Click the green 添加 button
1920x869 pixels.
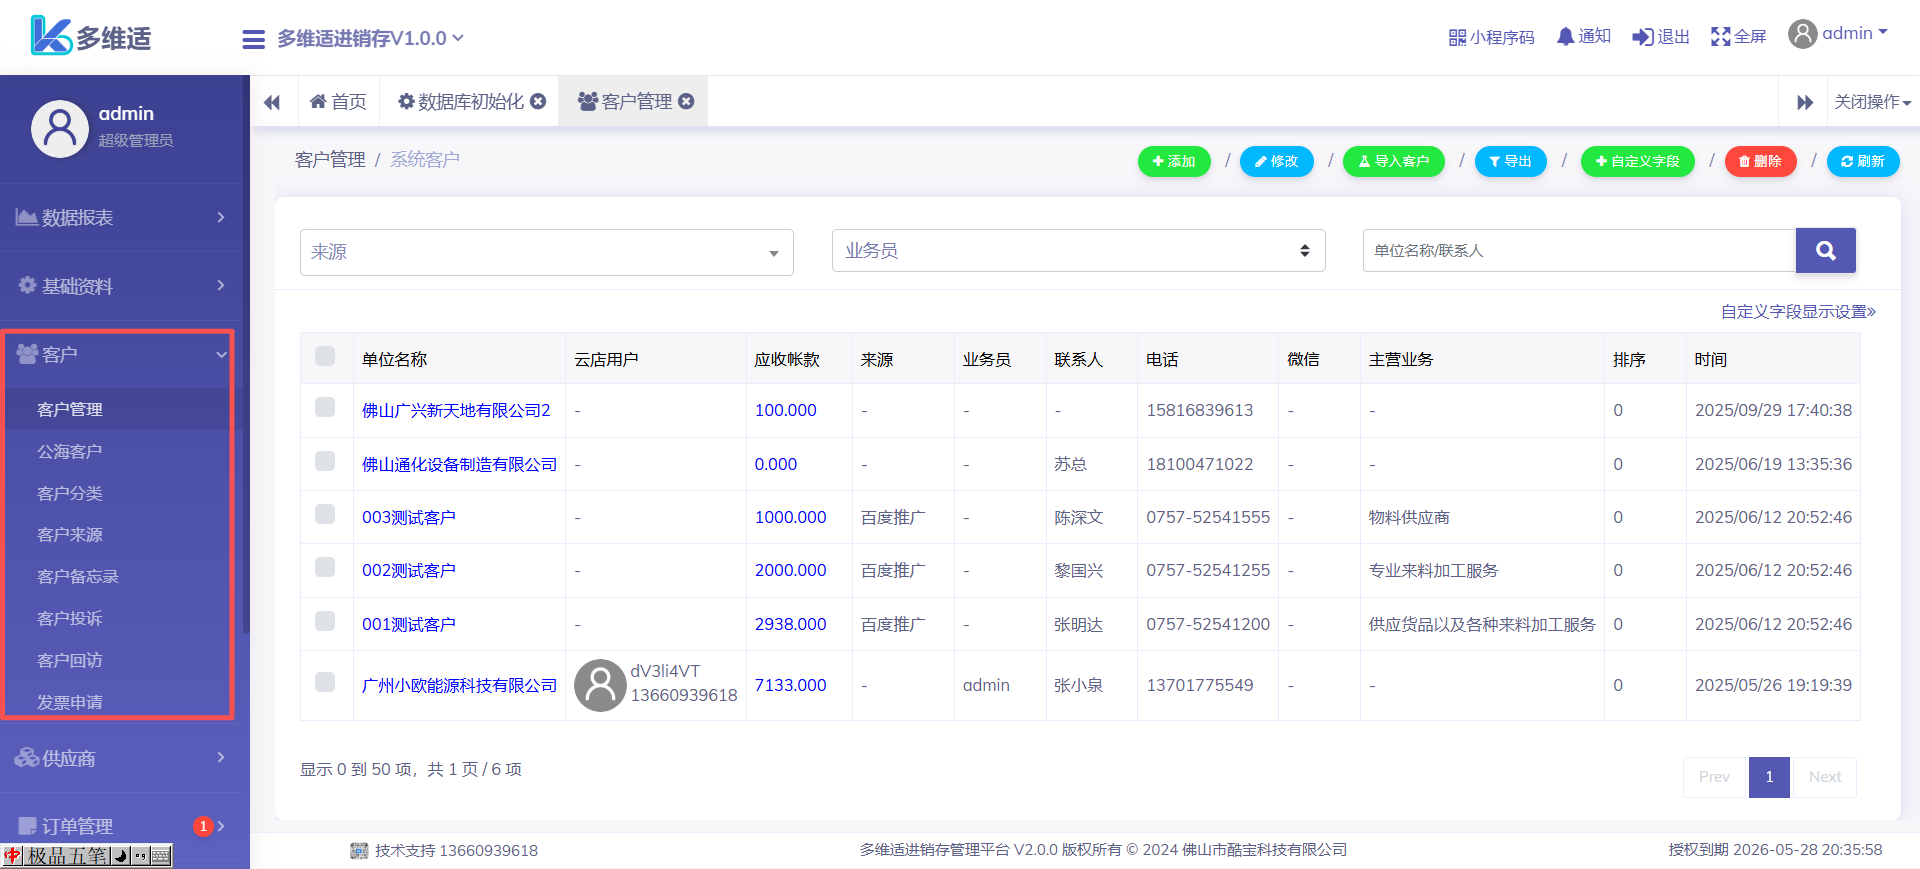pyautogui.click(x=1174, y=161)
